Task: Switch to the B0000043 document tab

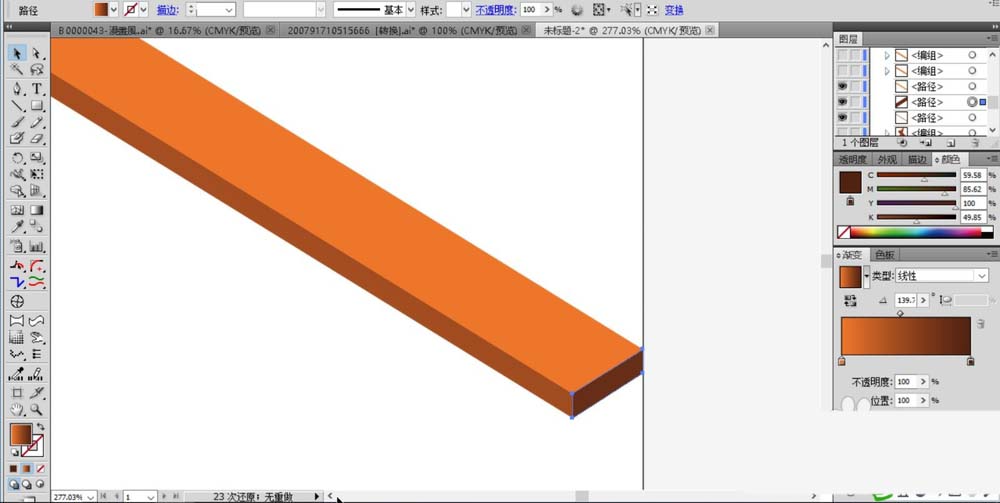Action: [x=159, y=30]
